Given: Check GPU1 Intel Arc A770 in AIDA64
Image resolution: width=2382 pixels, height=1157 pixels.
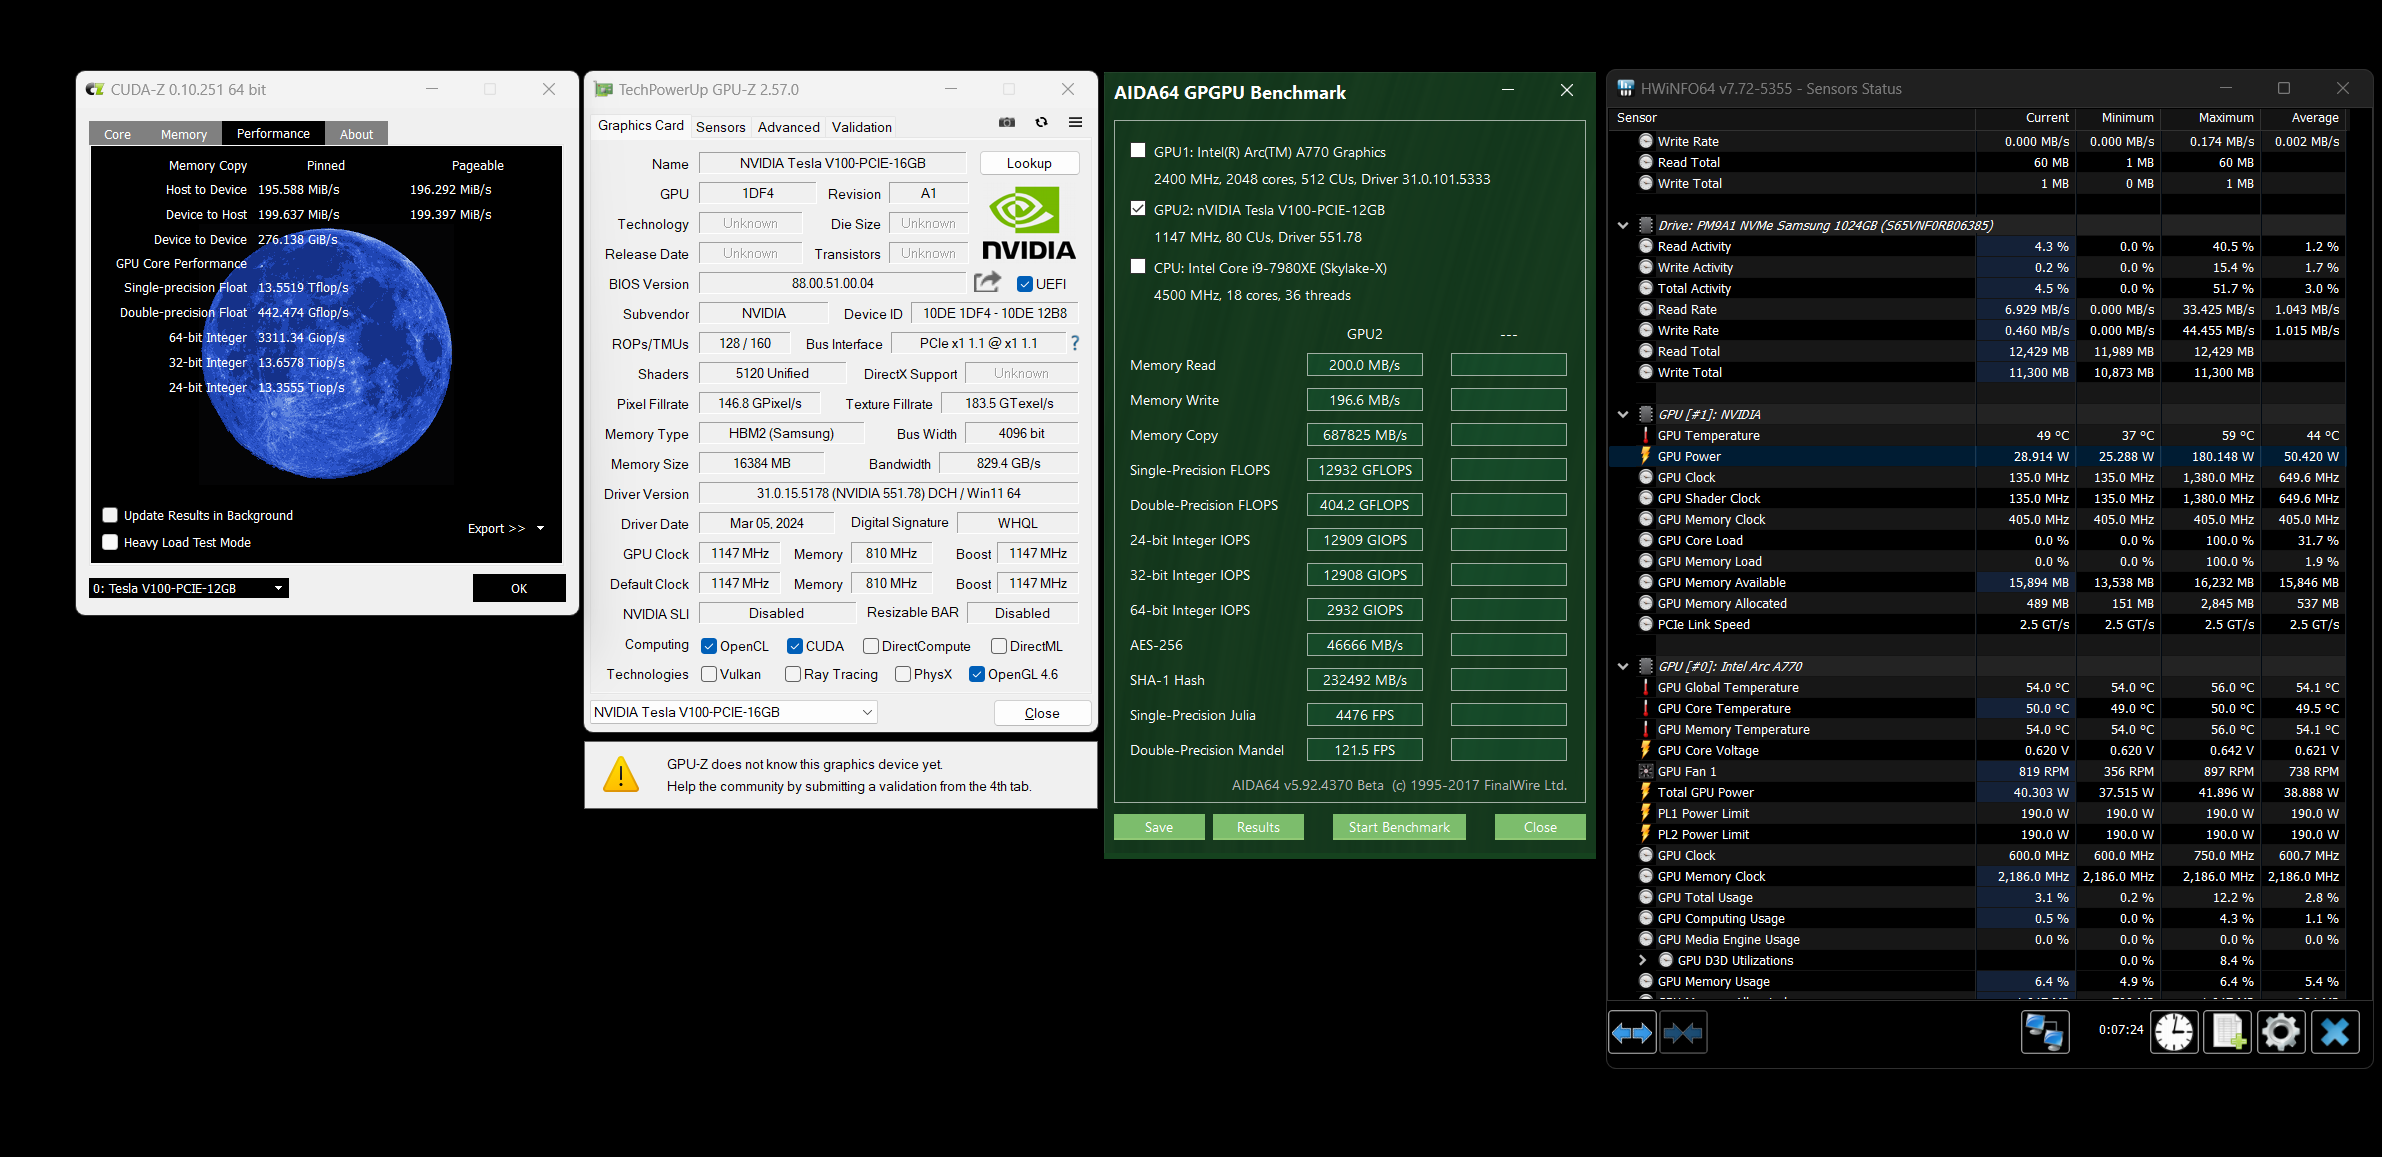Looking at the screenshot, I should (x=1137, y=150).
